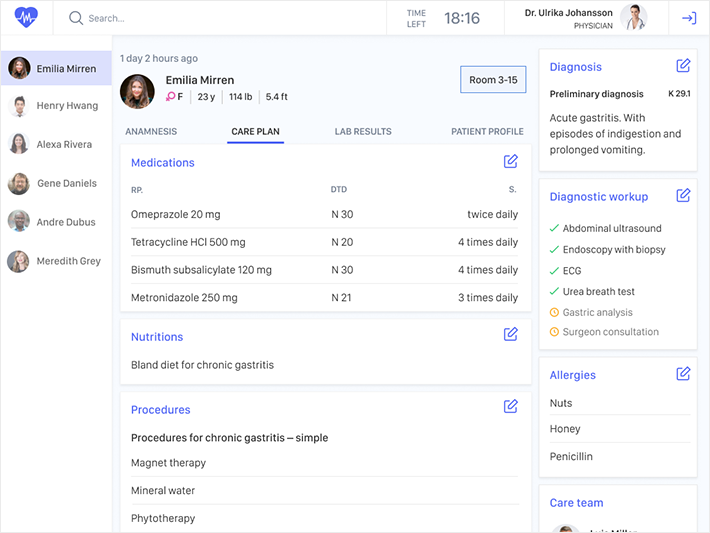This screenshot has height=533, width=710.
Task: Select Emilia Mirren in patient list
Action: point(56,68)
